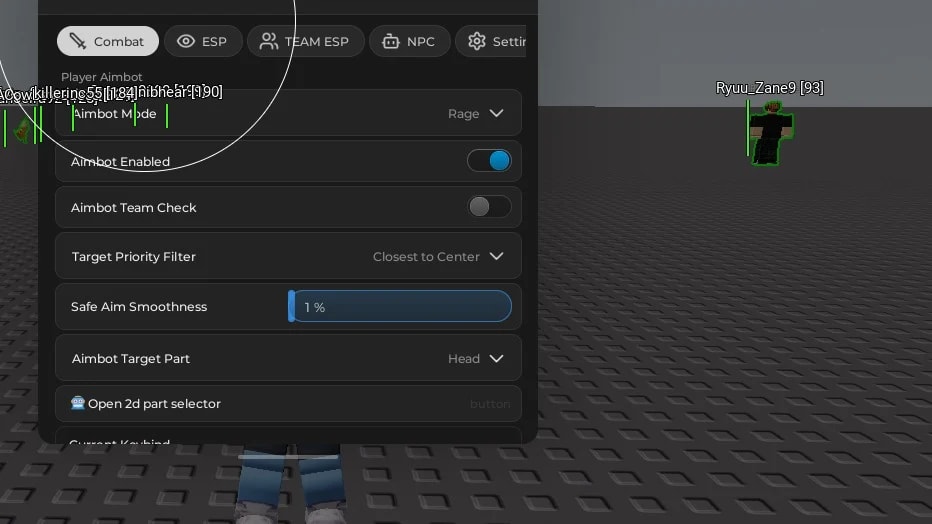The image size is (932, 524).
Task: Enable the Aimbot Team Check toggle
Action: 489,207
